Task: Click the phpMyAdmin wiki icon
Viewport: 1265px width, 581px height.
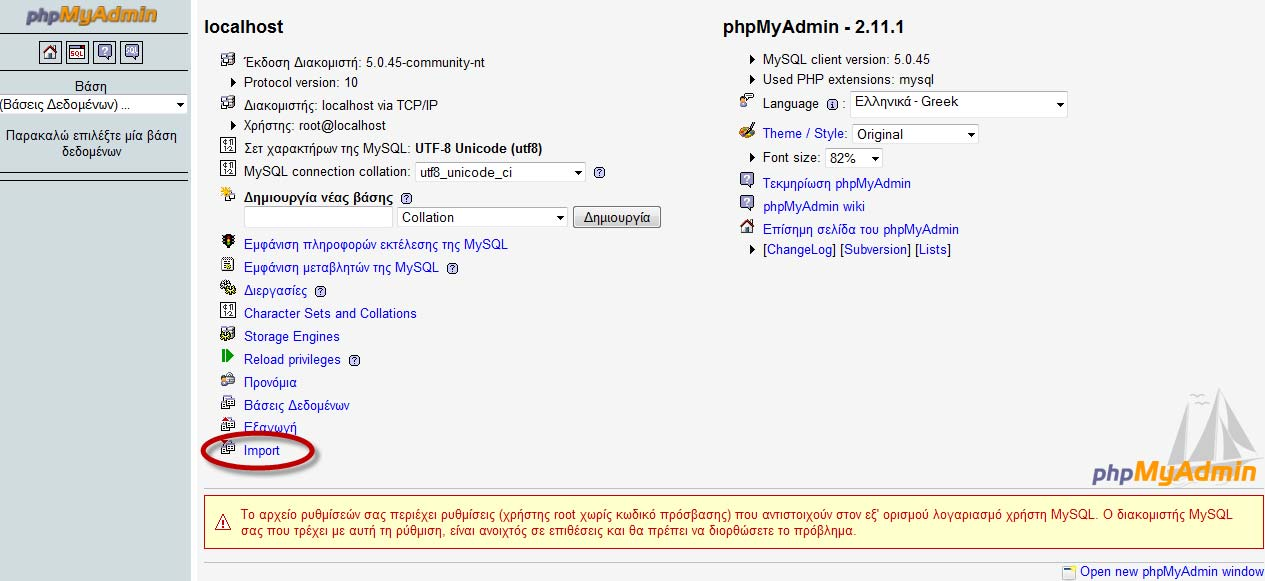Action: pos(747,204)
